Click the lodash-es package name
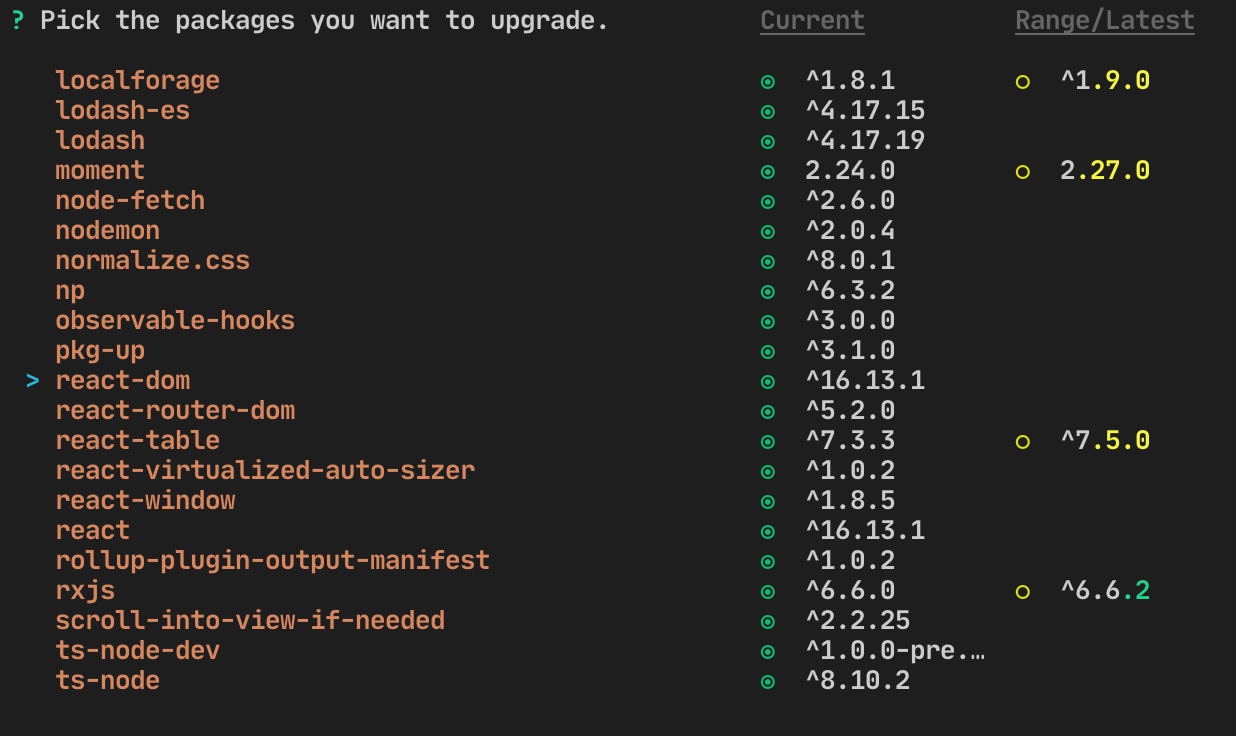The height and width of the screenshot is (736, 1236). (122, 110)
